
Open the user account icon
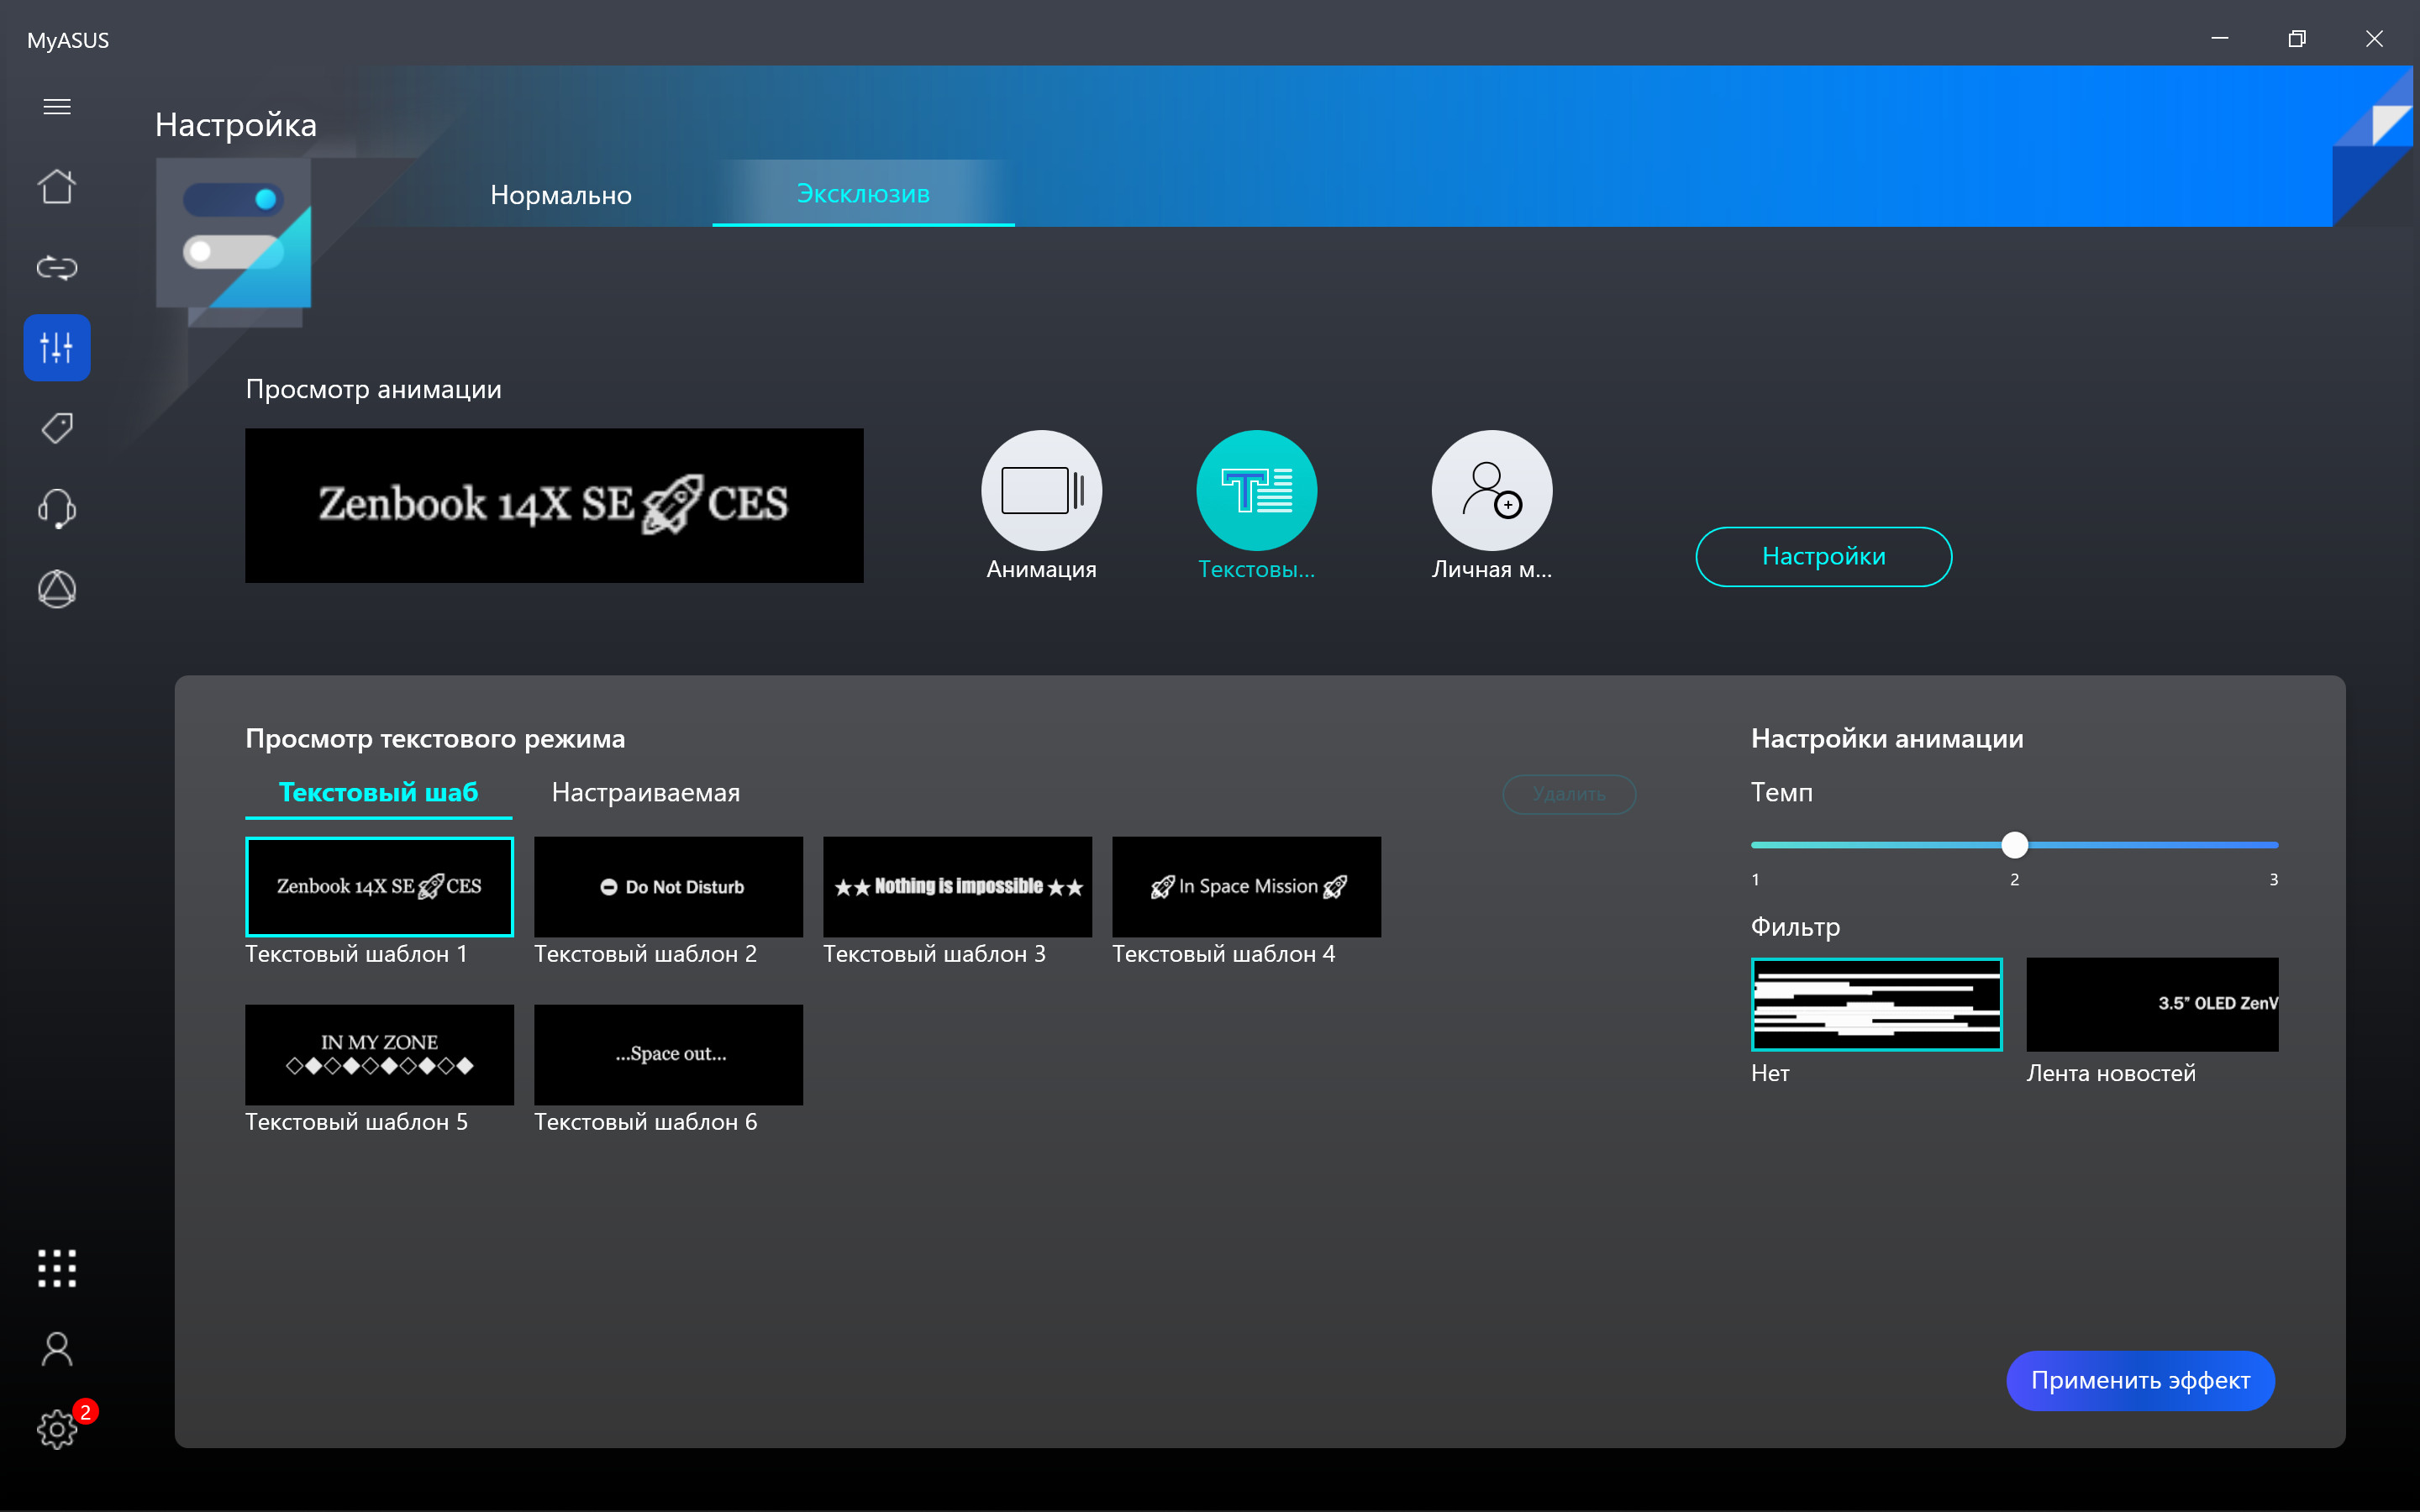coord(57,1349)
